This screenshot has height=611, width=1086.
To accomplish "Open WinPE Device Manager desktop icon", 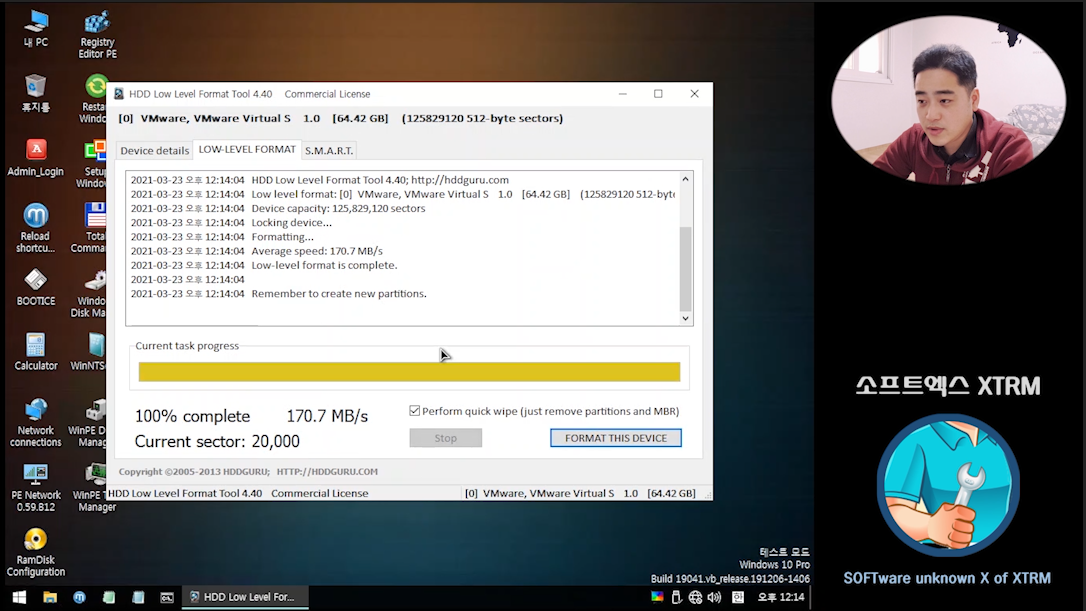I will pyautogui.click(x=89, y=423).
